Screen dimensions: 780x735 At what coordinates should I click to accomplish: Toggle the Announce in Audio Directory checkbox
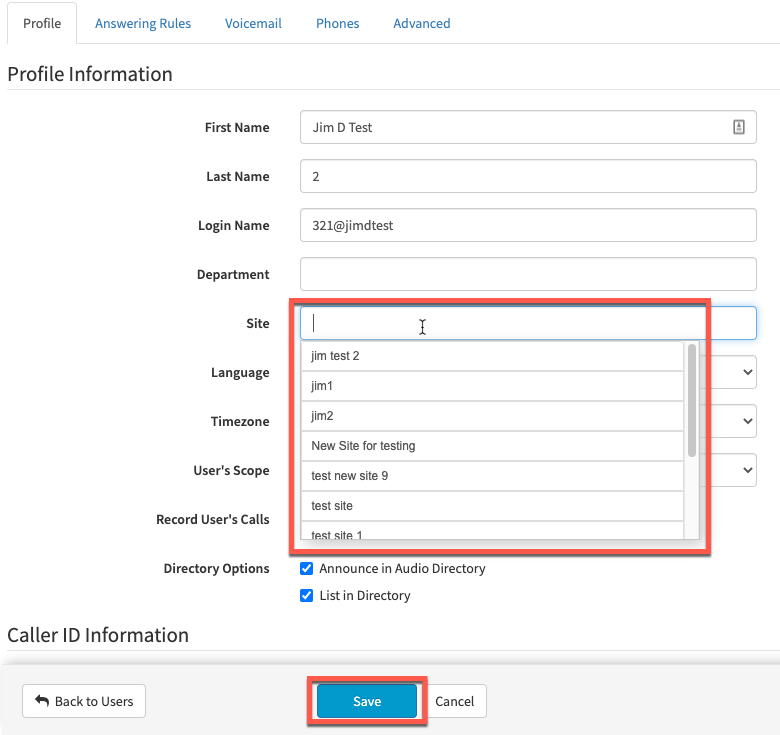coord(306,568)
